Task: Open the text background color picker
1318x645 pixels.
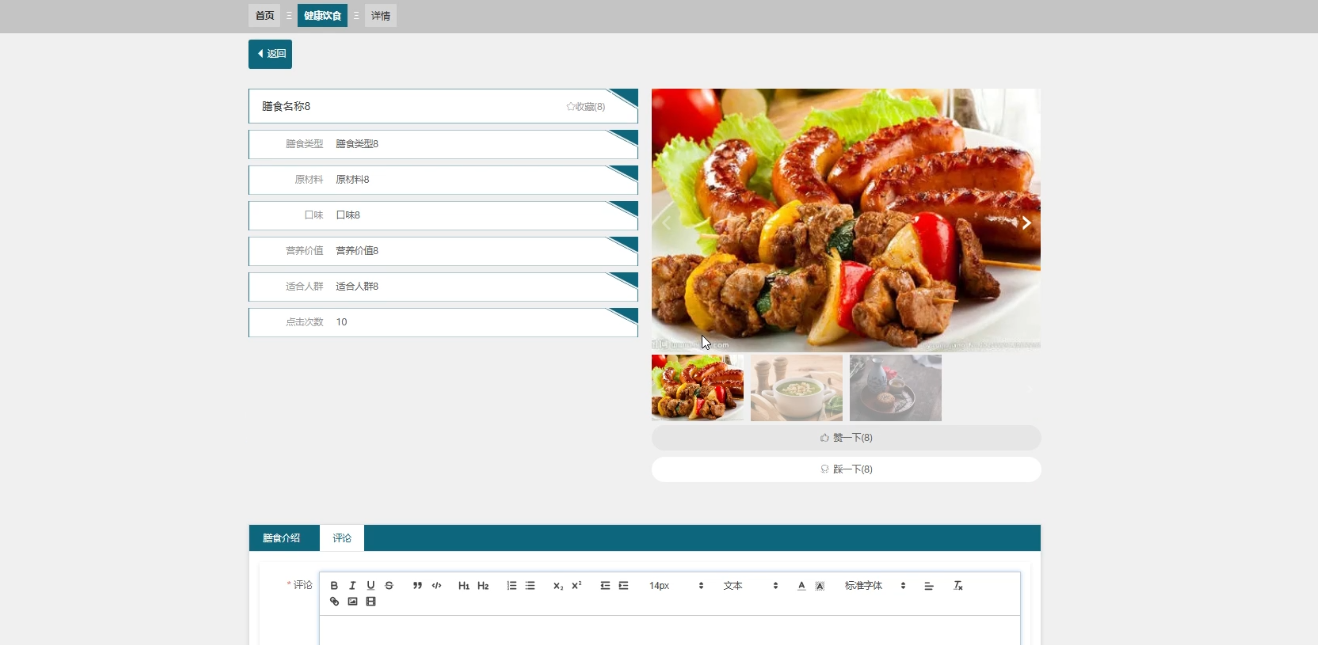Action: point(820,586)
